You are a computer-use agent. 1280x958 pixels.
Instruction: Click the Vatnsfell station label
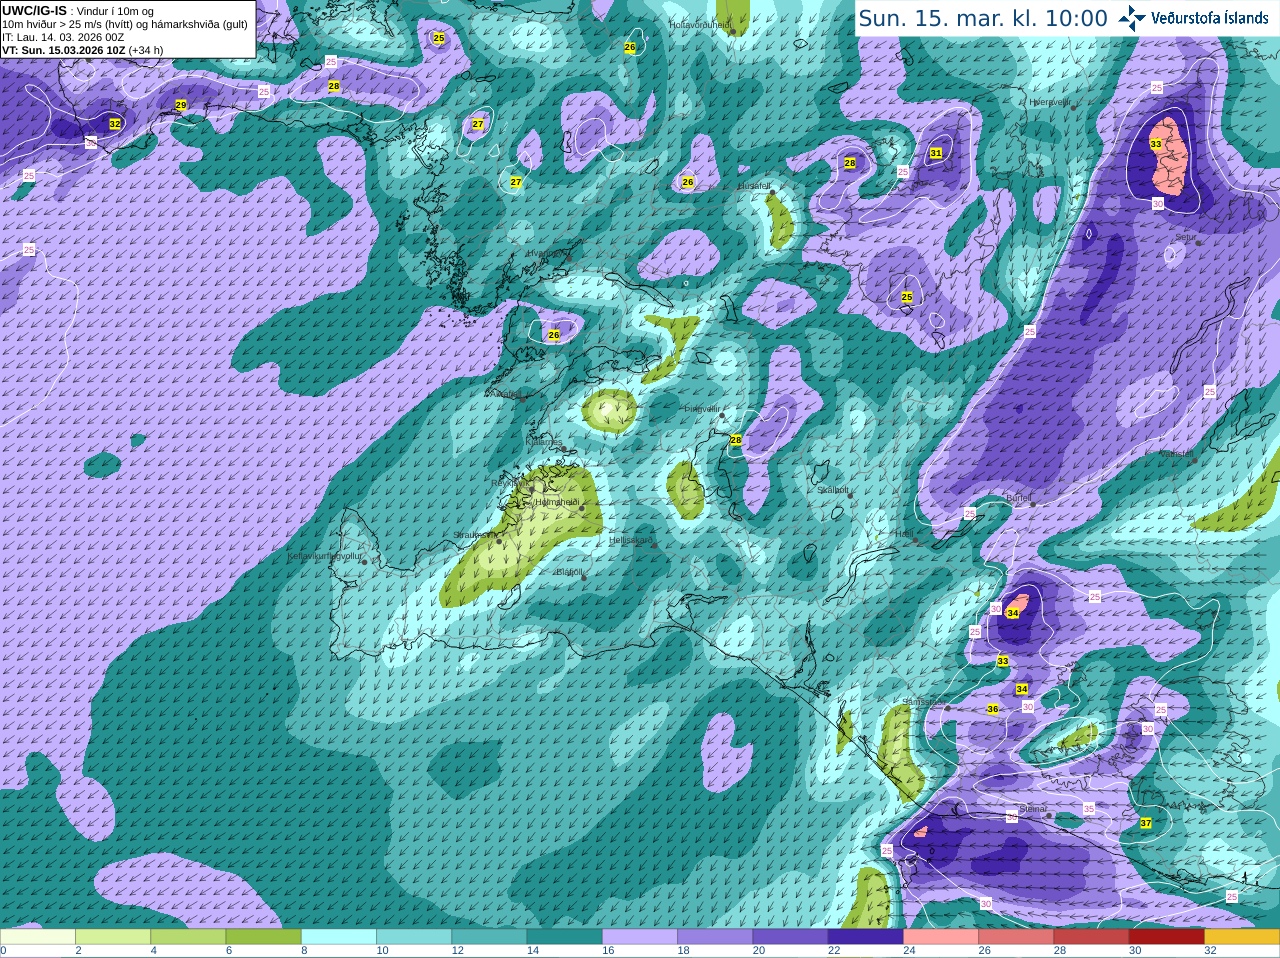pos(1177,453)
